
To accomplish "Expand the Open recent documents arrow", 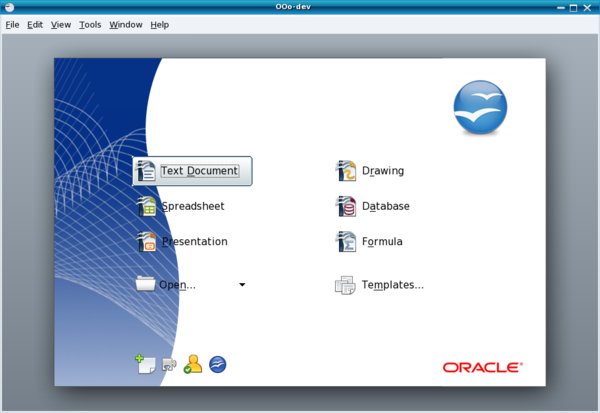I will 242,284.
